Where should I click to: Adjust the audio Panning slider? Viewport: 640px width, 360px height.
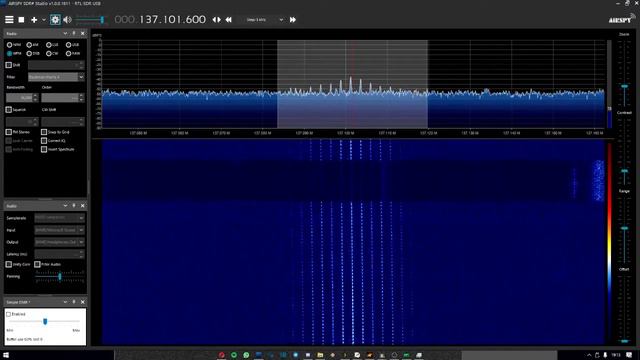[60, 277]
